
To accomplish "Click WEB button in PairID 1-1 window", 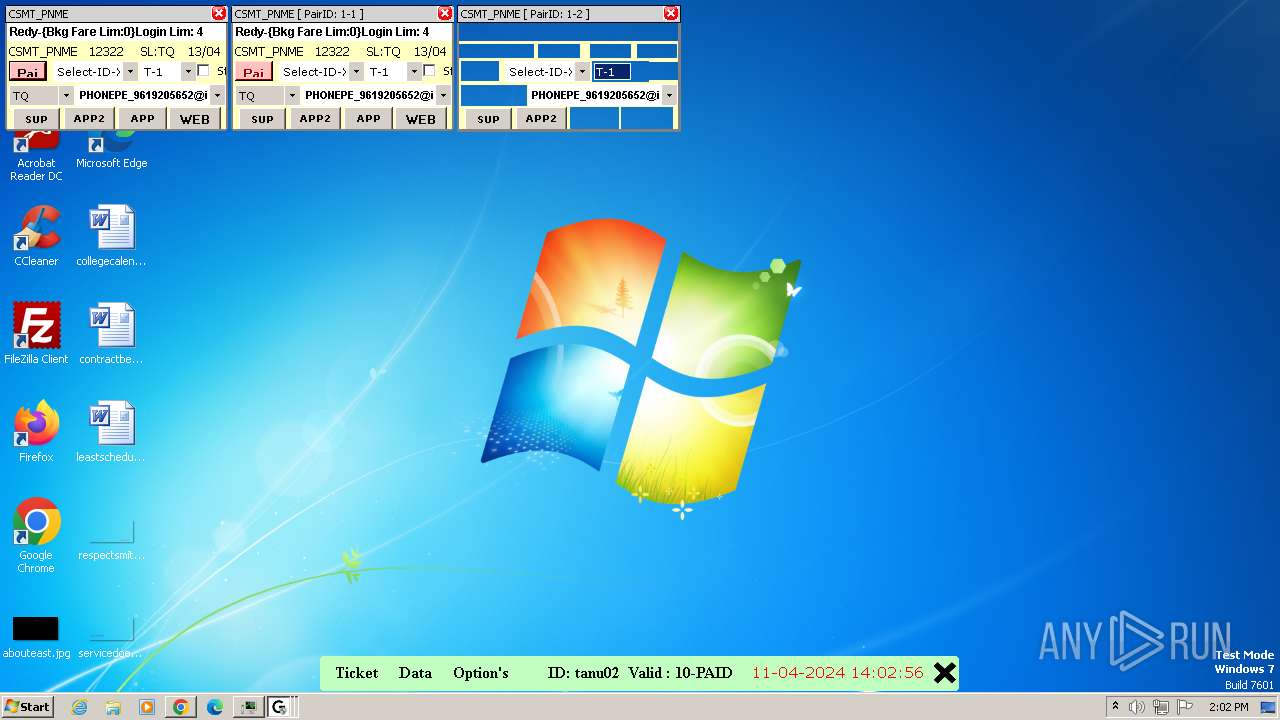I will click(421, 119).
